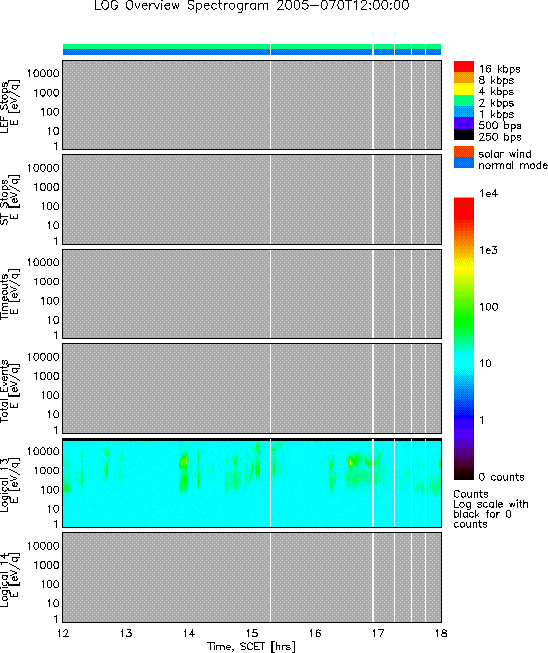This screenshot has height=653, width=548.
Task: Click the blue mode status bar at top
Action: [252, 52]
